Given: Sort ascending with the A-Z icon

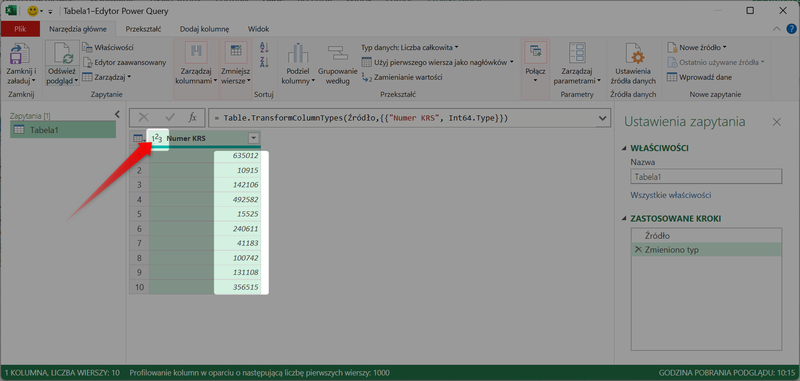Looking at the screenshot, I should tap(264, 47).
